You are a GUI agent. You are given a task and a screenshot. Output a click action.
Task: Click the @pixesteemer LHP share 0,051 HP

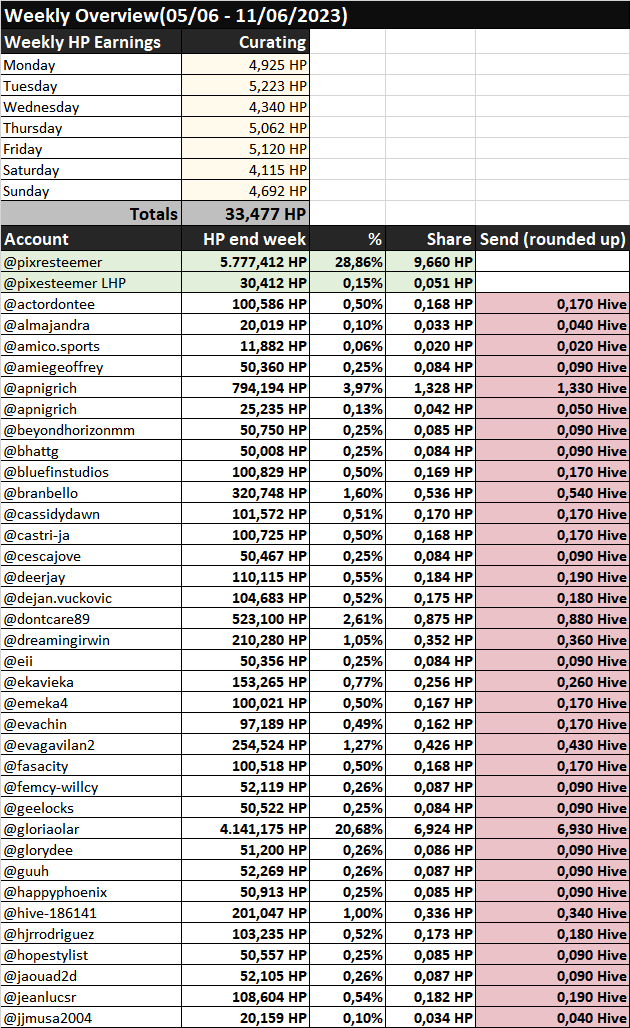click(431, 283)
